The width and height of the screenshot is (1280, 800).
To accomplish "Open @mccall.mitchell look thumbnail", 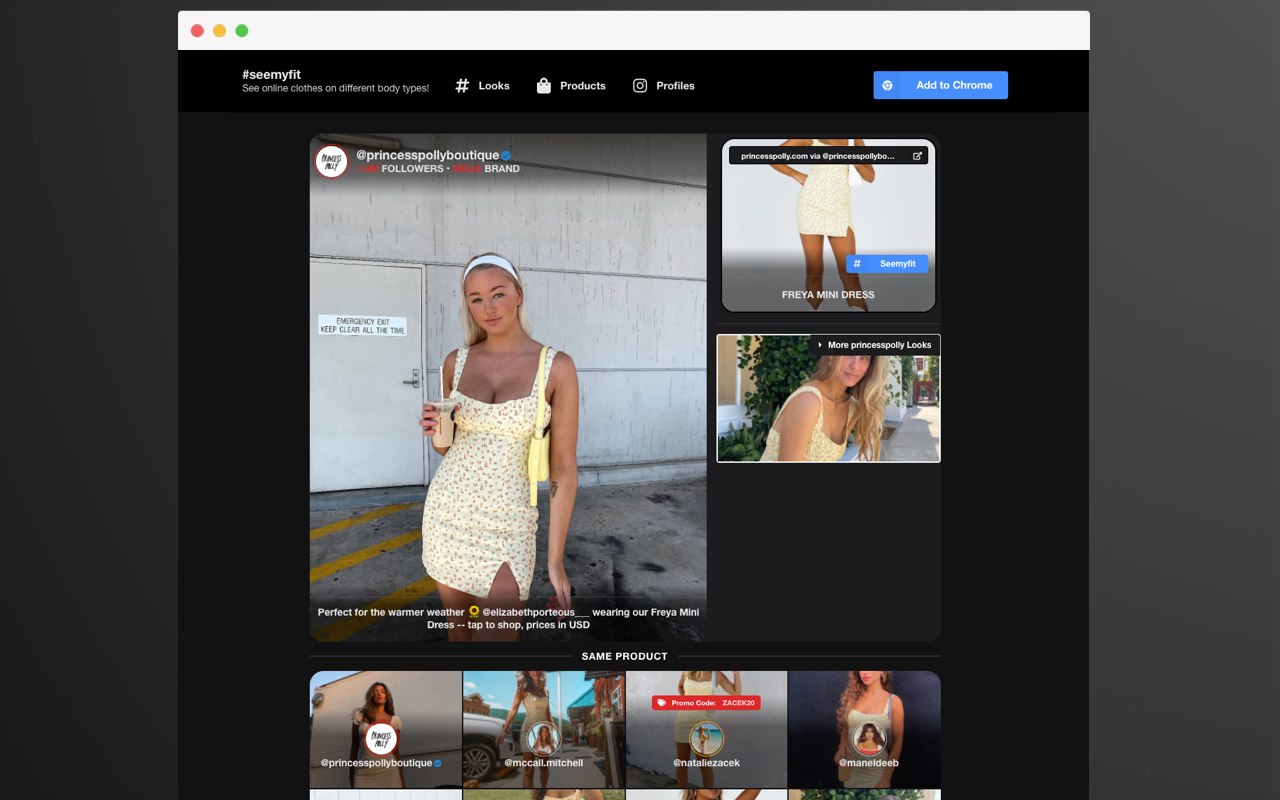I will 544,729.
